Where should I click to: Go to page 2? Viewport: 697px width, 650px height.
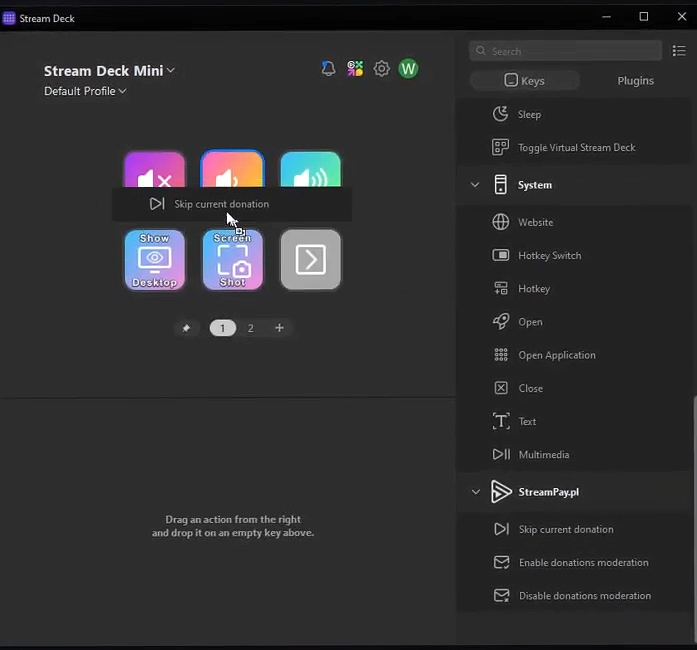[x=251, y=328]
